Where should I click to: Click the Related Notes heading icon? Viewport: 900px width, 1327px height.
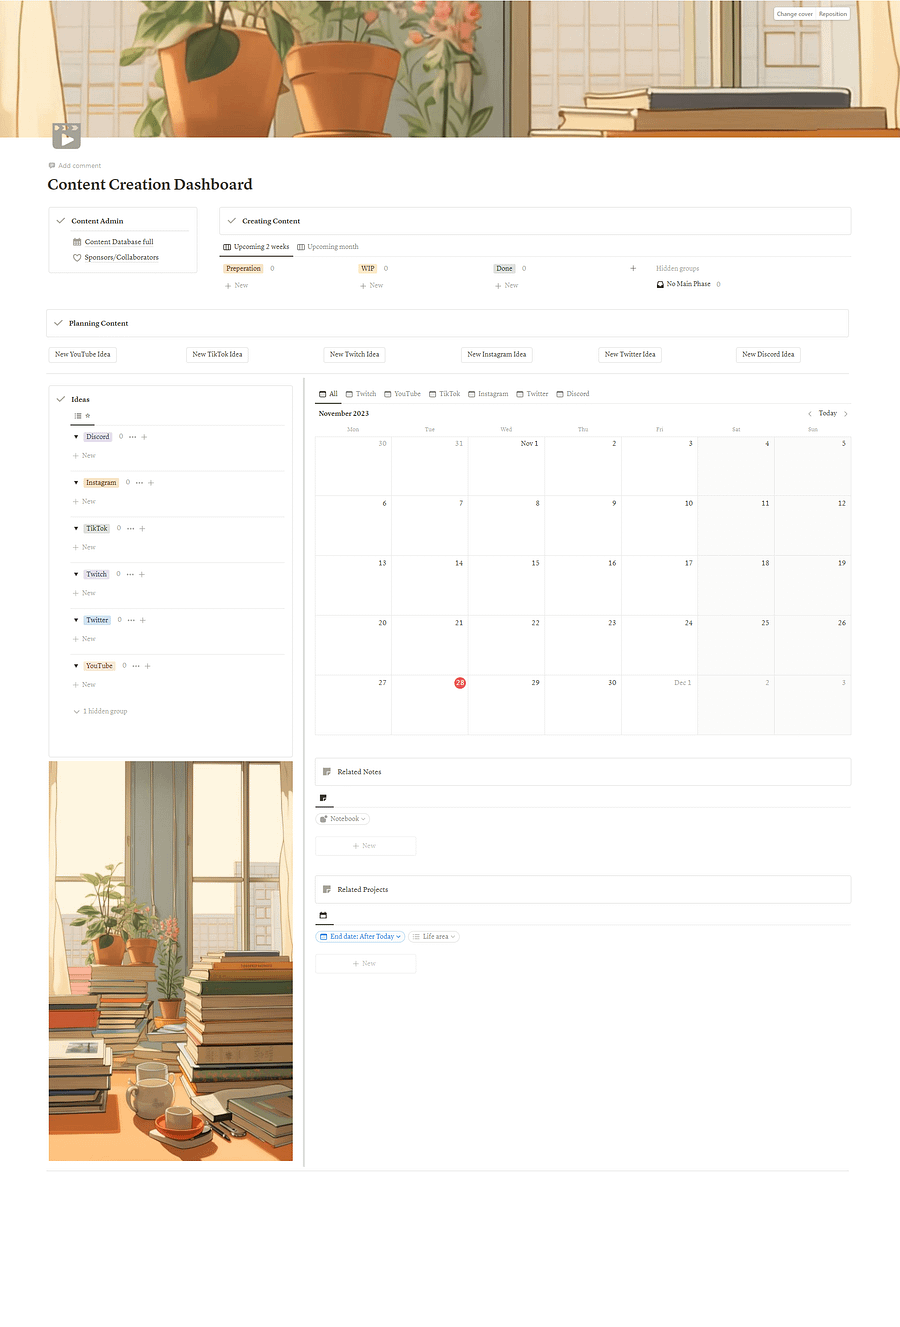(327, 772)
